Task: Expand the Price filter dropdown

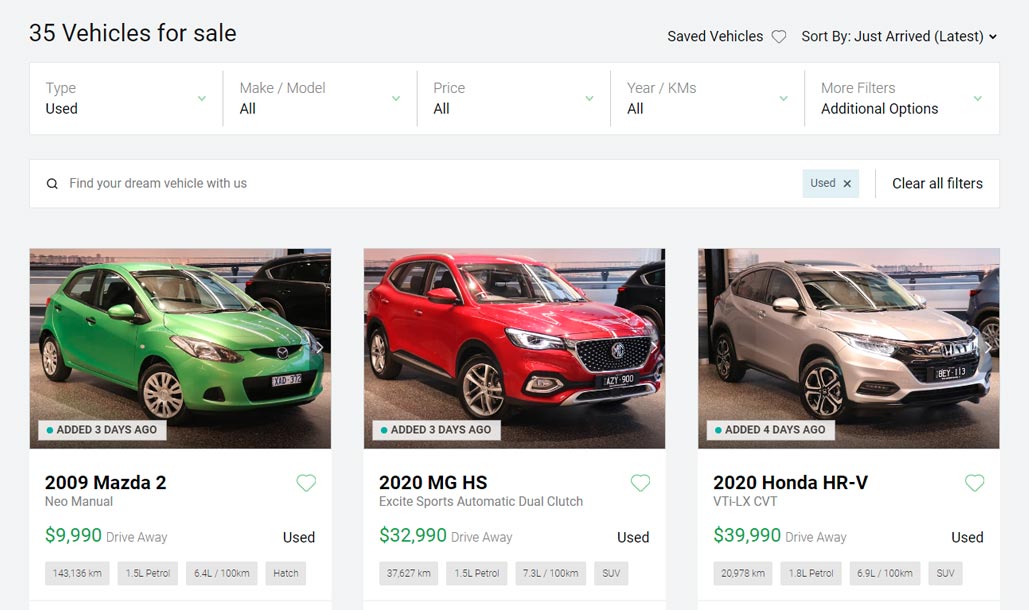Action: tap(513, 98)
